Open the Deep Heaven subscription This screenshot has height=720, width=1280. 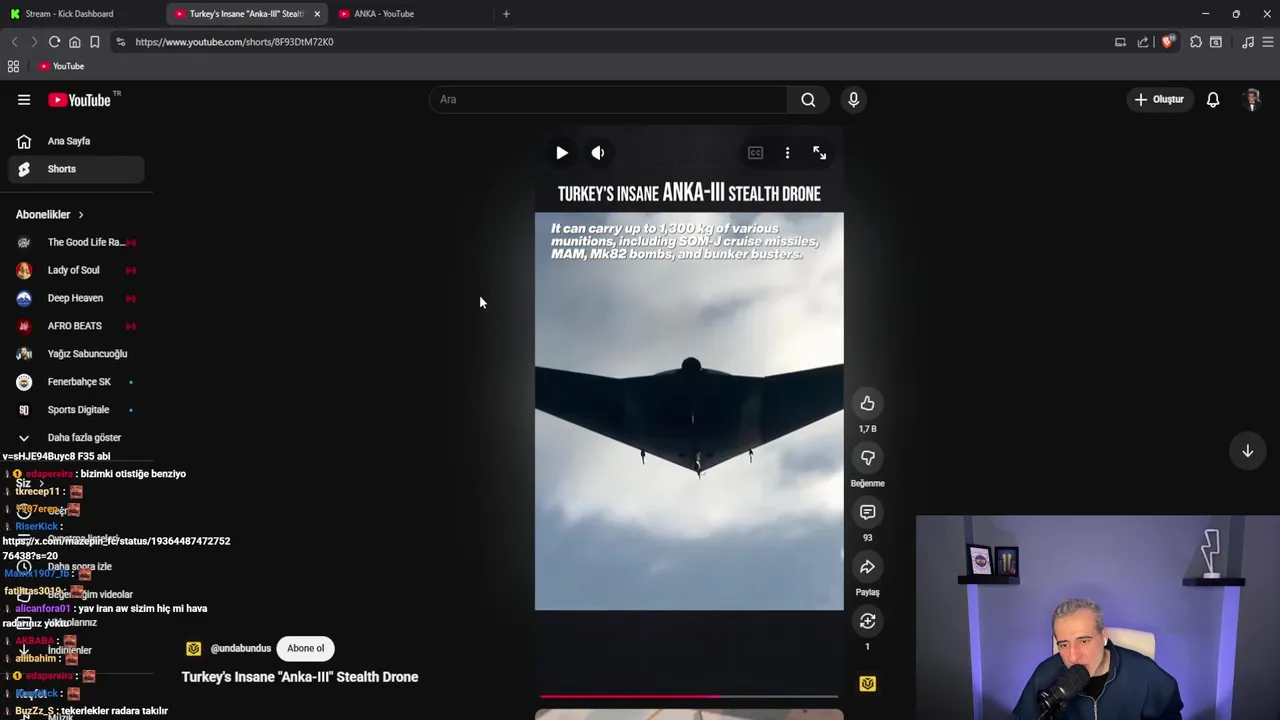click(76, 298)
